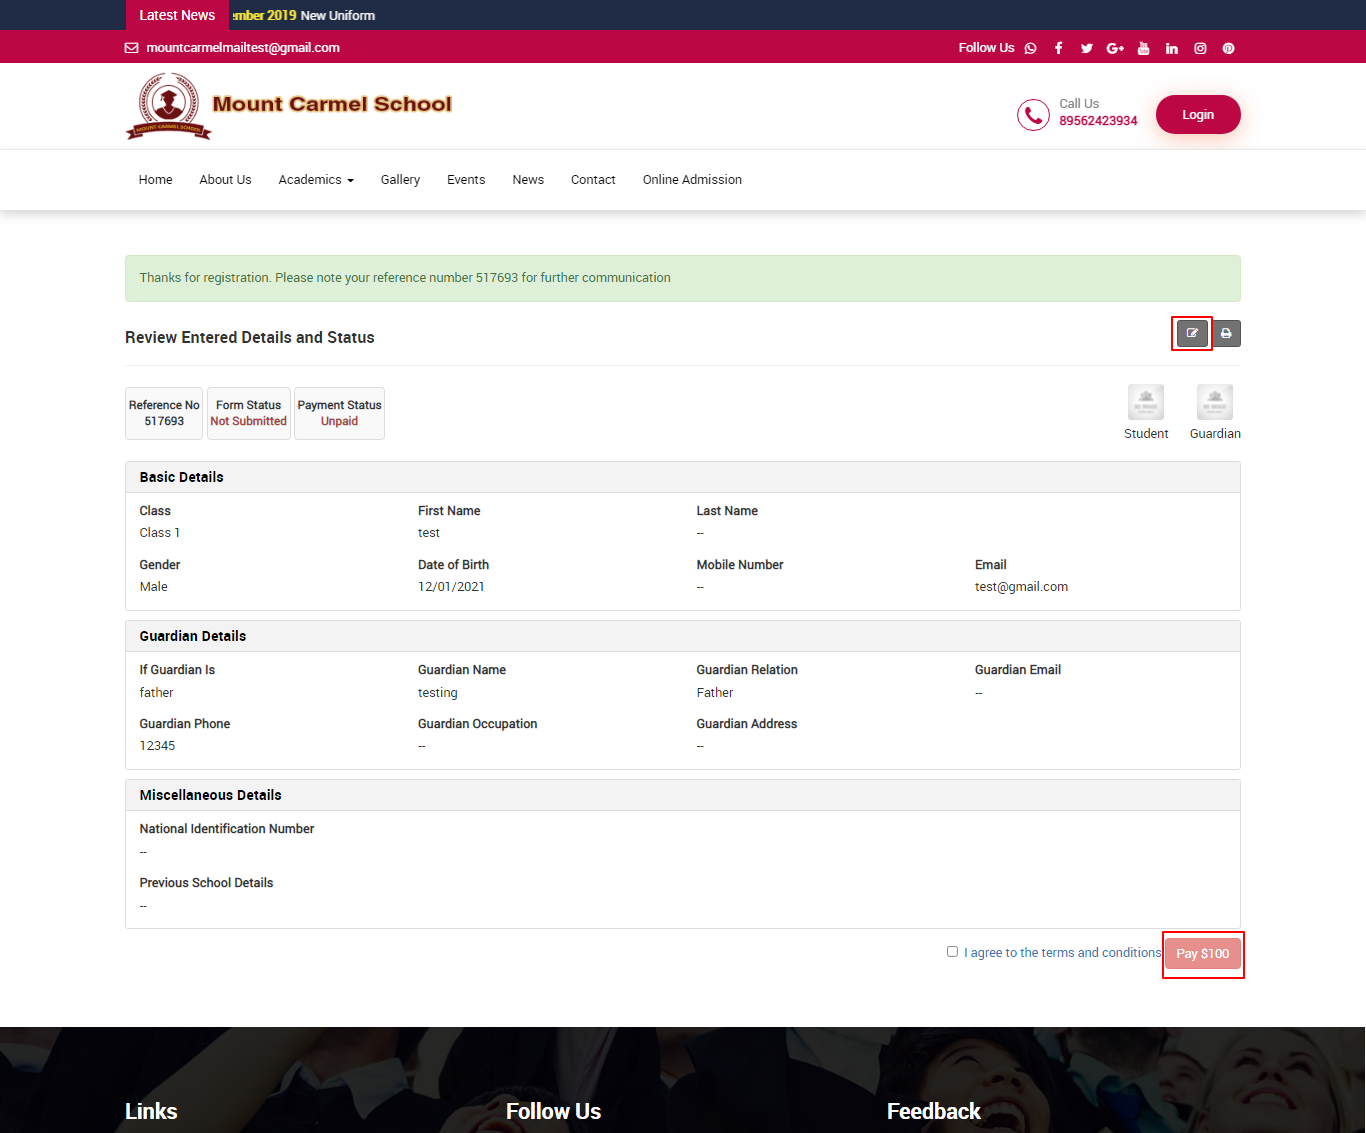1366x1133 pixels.
Task: Click the Guardian photo thumbnail
Action: pos(1214,403)
